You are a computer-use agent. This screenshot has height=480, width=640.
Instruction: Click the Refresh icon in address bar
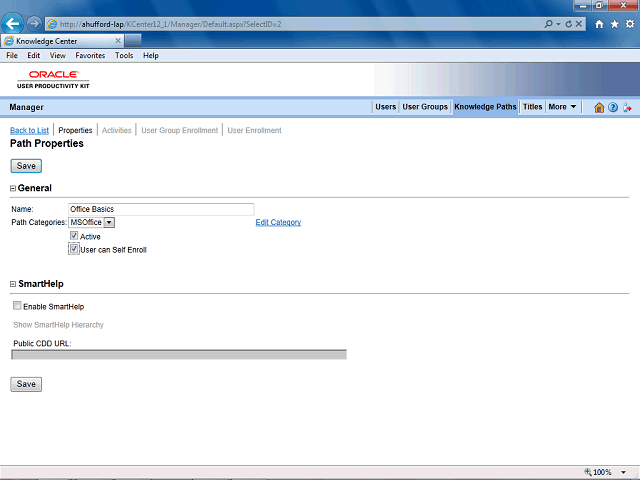pyautogui.click(x=569, y=24)
